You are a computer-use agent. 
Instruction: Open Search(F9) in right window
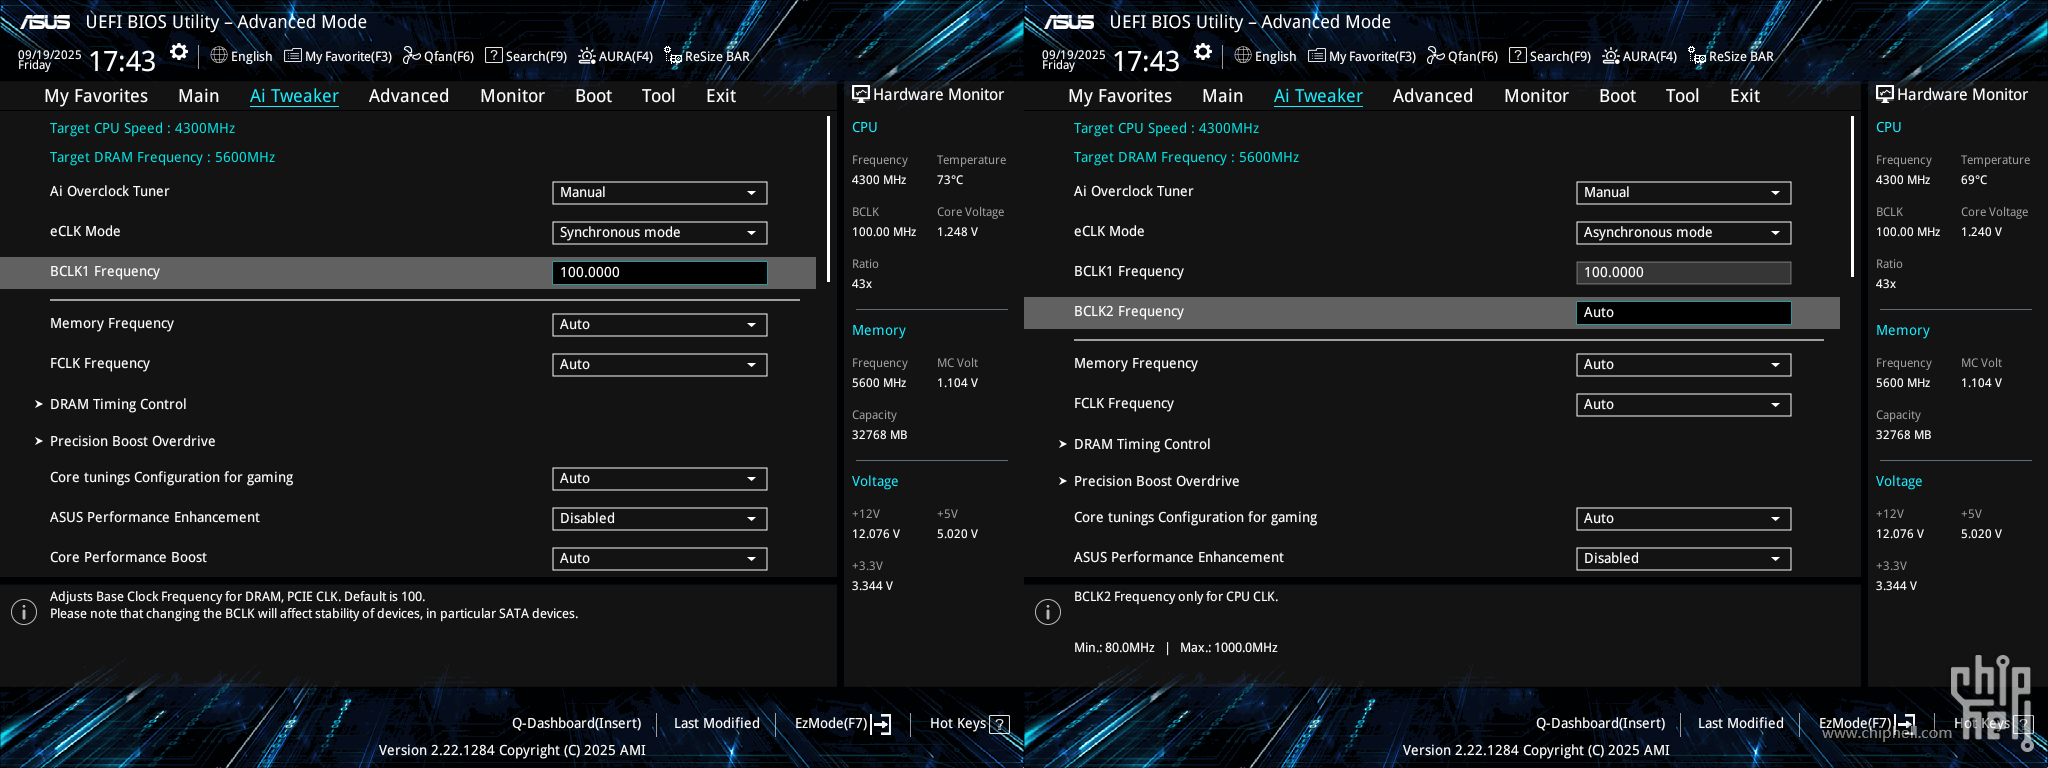pos(1550,56)
